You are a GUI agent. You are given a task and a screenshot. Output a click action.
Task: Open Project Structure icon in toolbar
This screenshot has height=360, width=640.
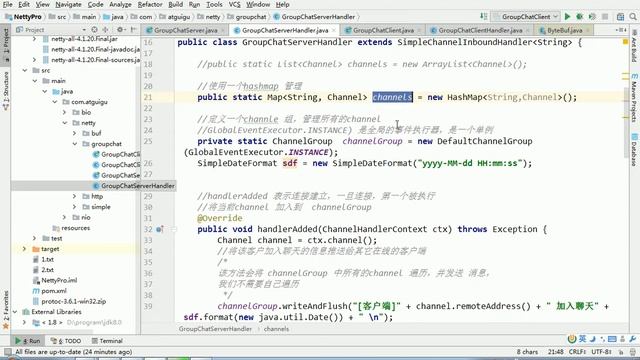coord(620,17)
